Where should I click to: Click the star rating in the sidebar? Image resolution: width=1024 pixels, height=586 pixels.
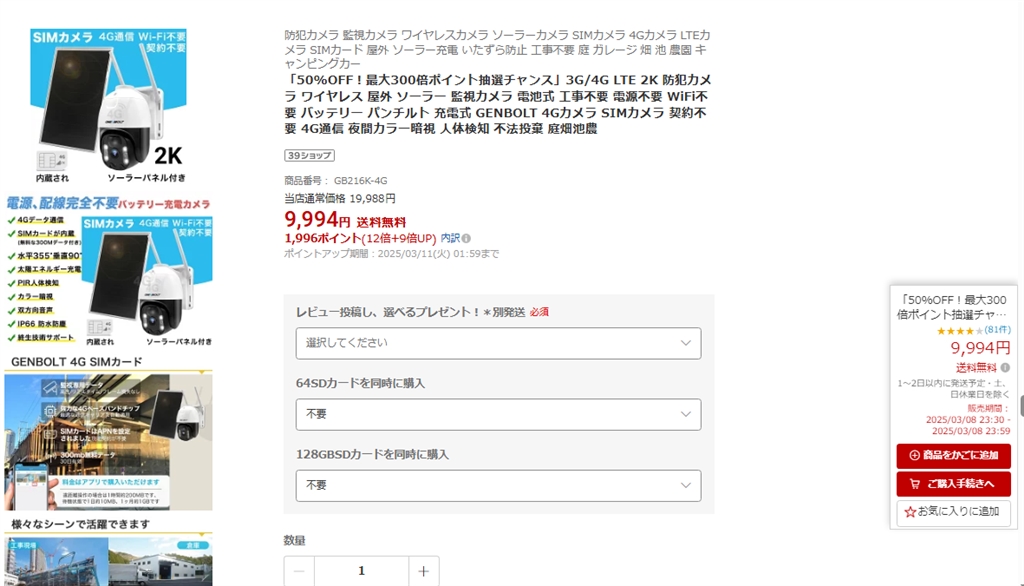959,330
